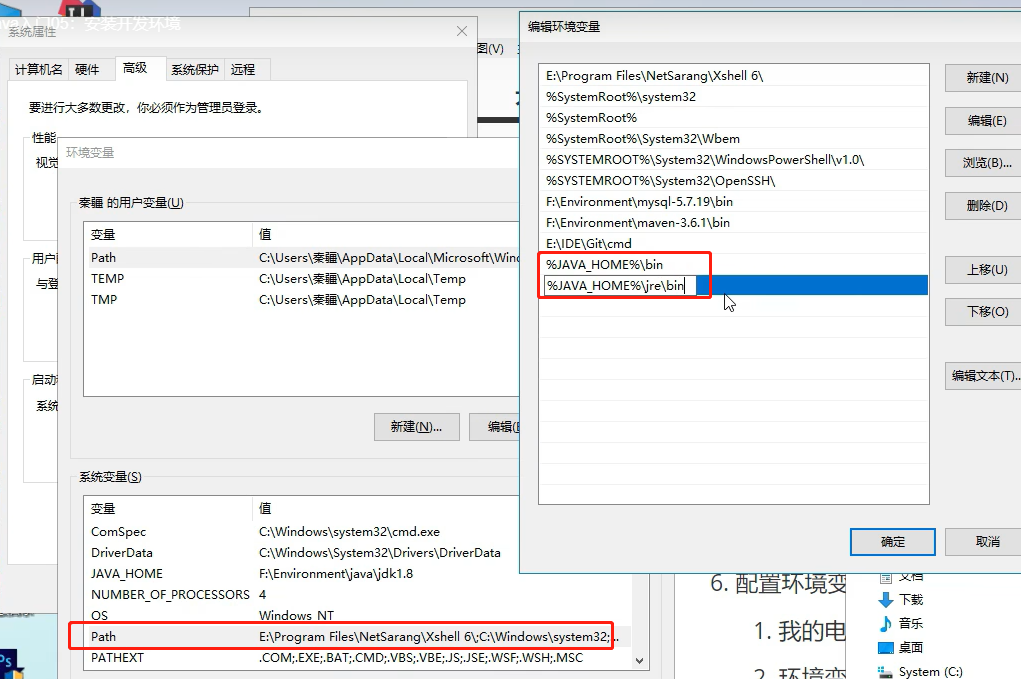Click the system variables list scrollbar down arrow

[639, 660]
